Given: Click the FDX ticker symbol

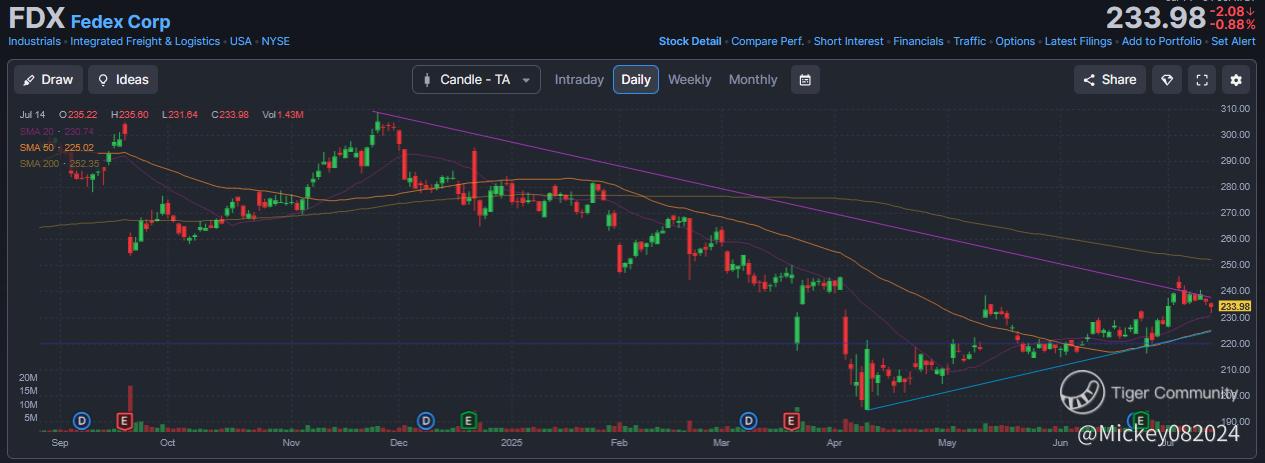Looking at the screenshot, I should (x=37, y=19).
